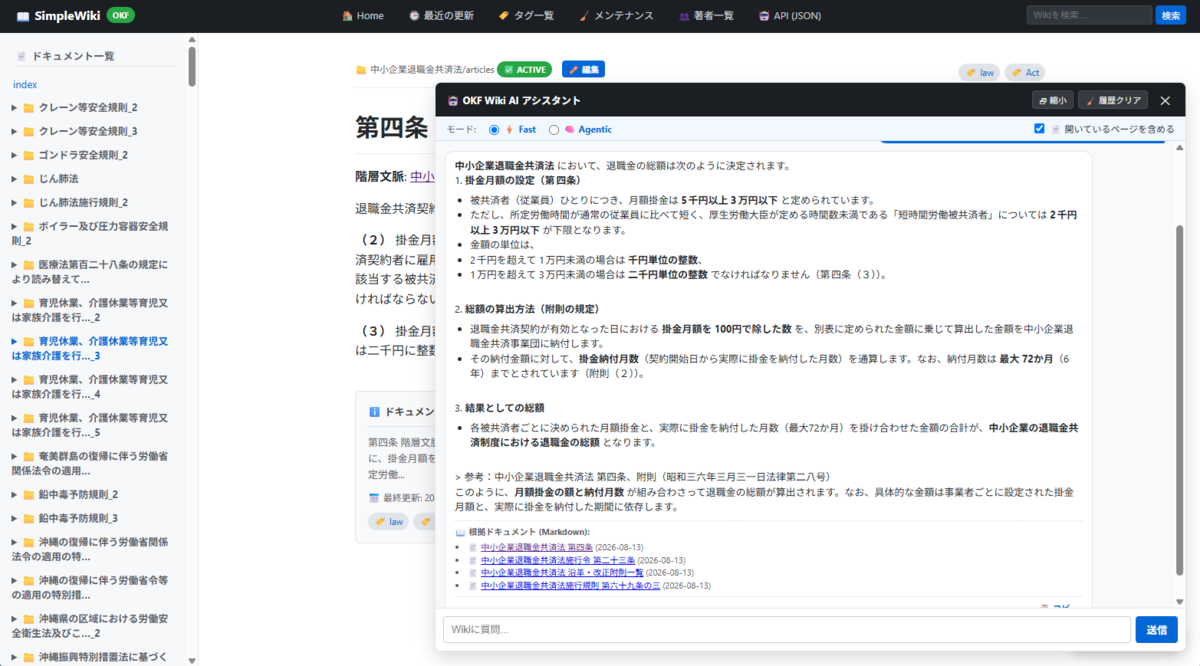Click the calendar icon beside 最終更新
The height and width of the screenshot is (666, 1200).
pos(373,497)
